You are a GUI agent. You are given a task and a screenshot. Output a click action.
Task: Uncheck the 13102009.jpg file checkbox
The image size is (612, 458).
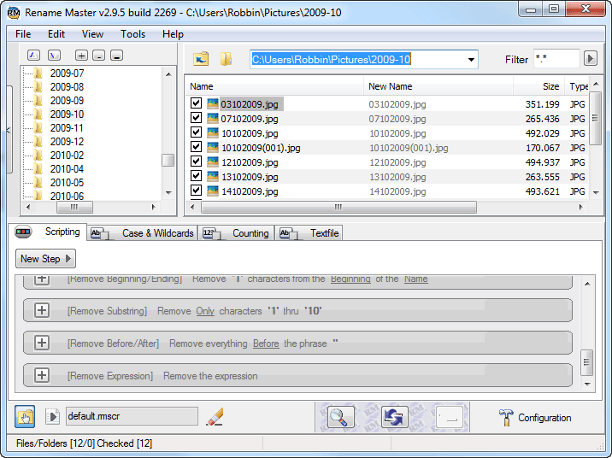(x=196, y=176)
